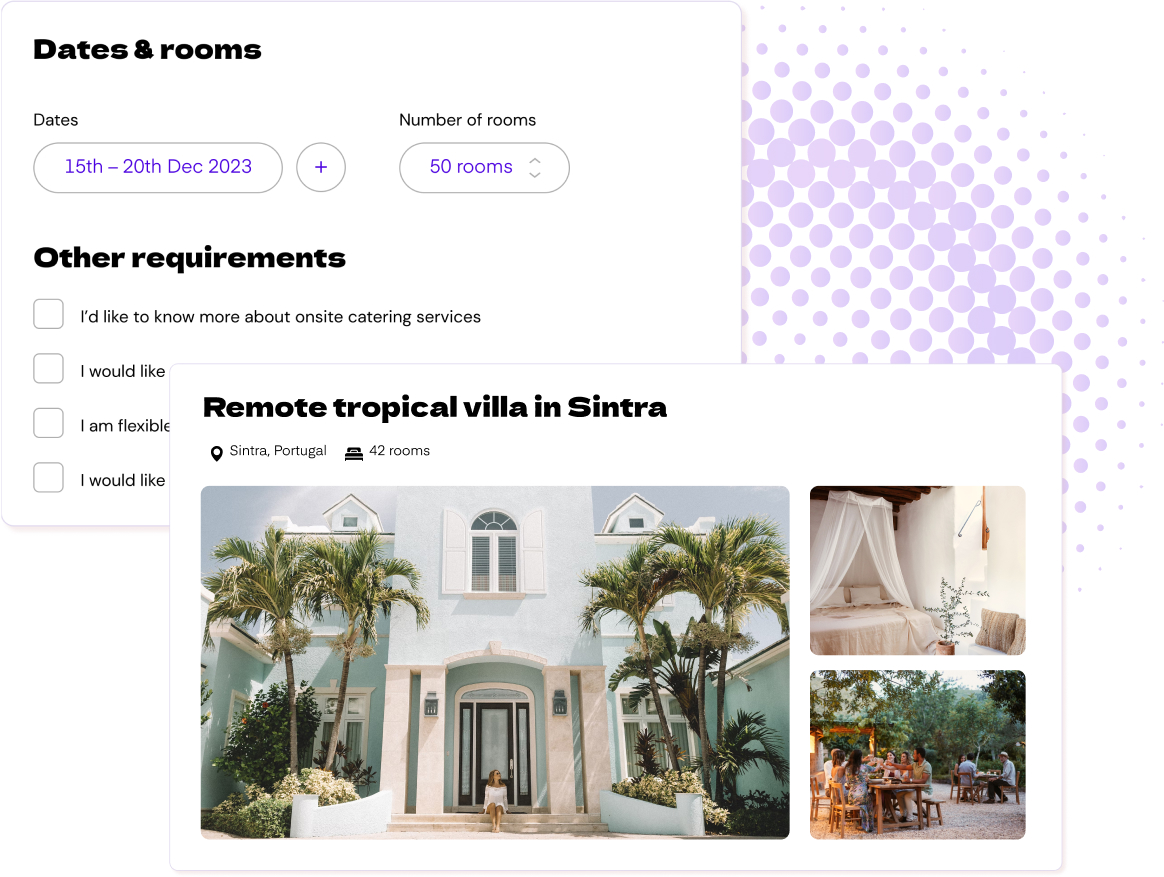Image resolution: width=1164 pixels, height=877 pixels.
Task: Click the '42 rooms' label
Action: click(399, 451)
